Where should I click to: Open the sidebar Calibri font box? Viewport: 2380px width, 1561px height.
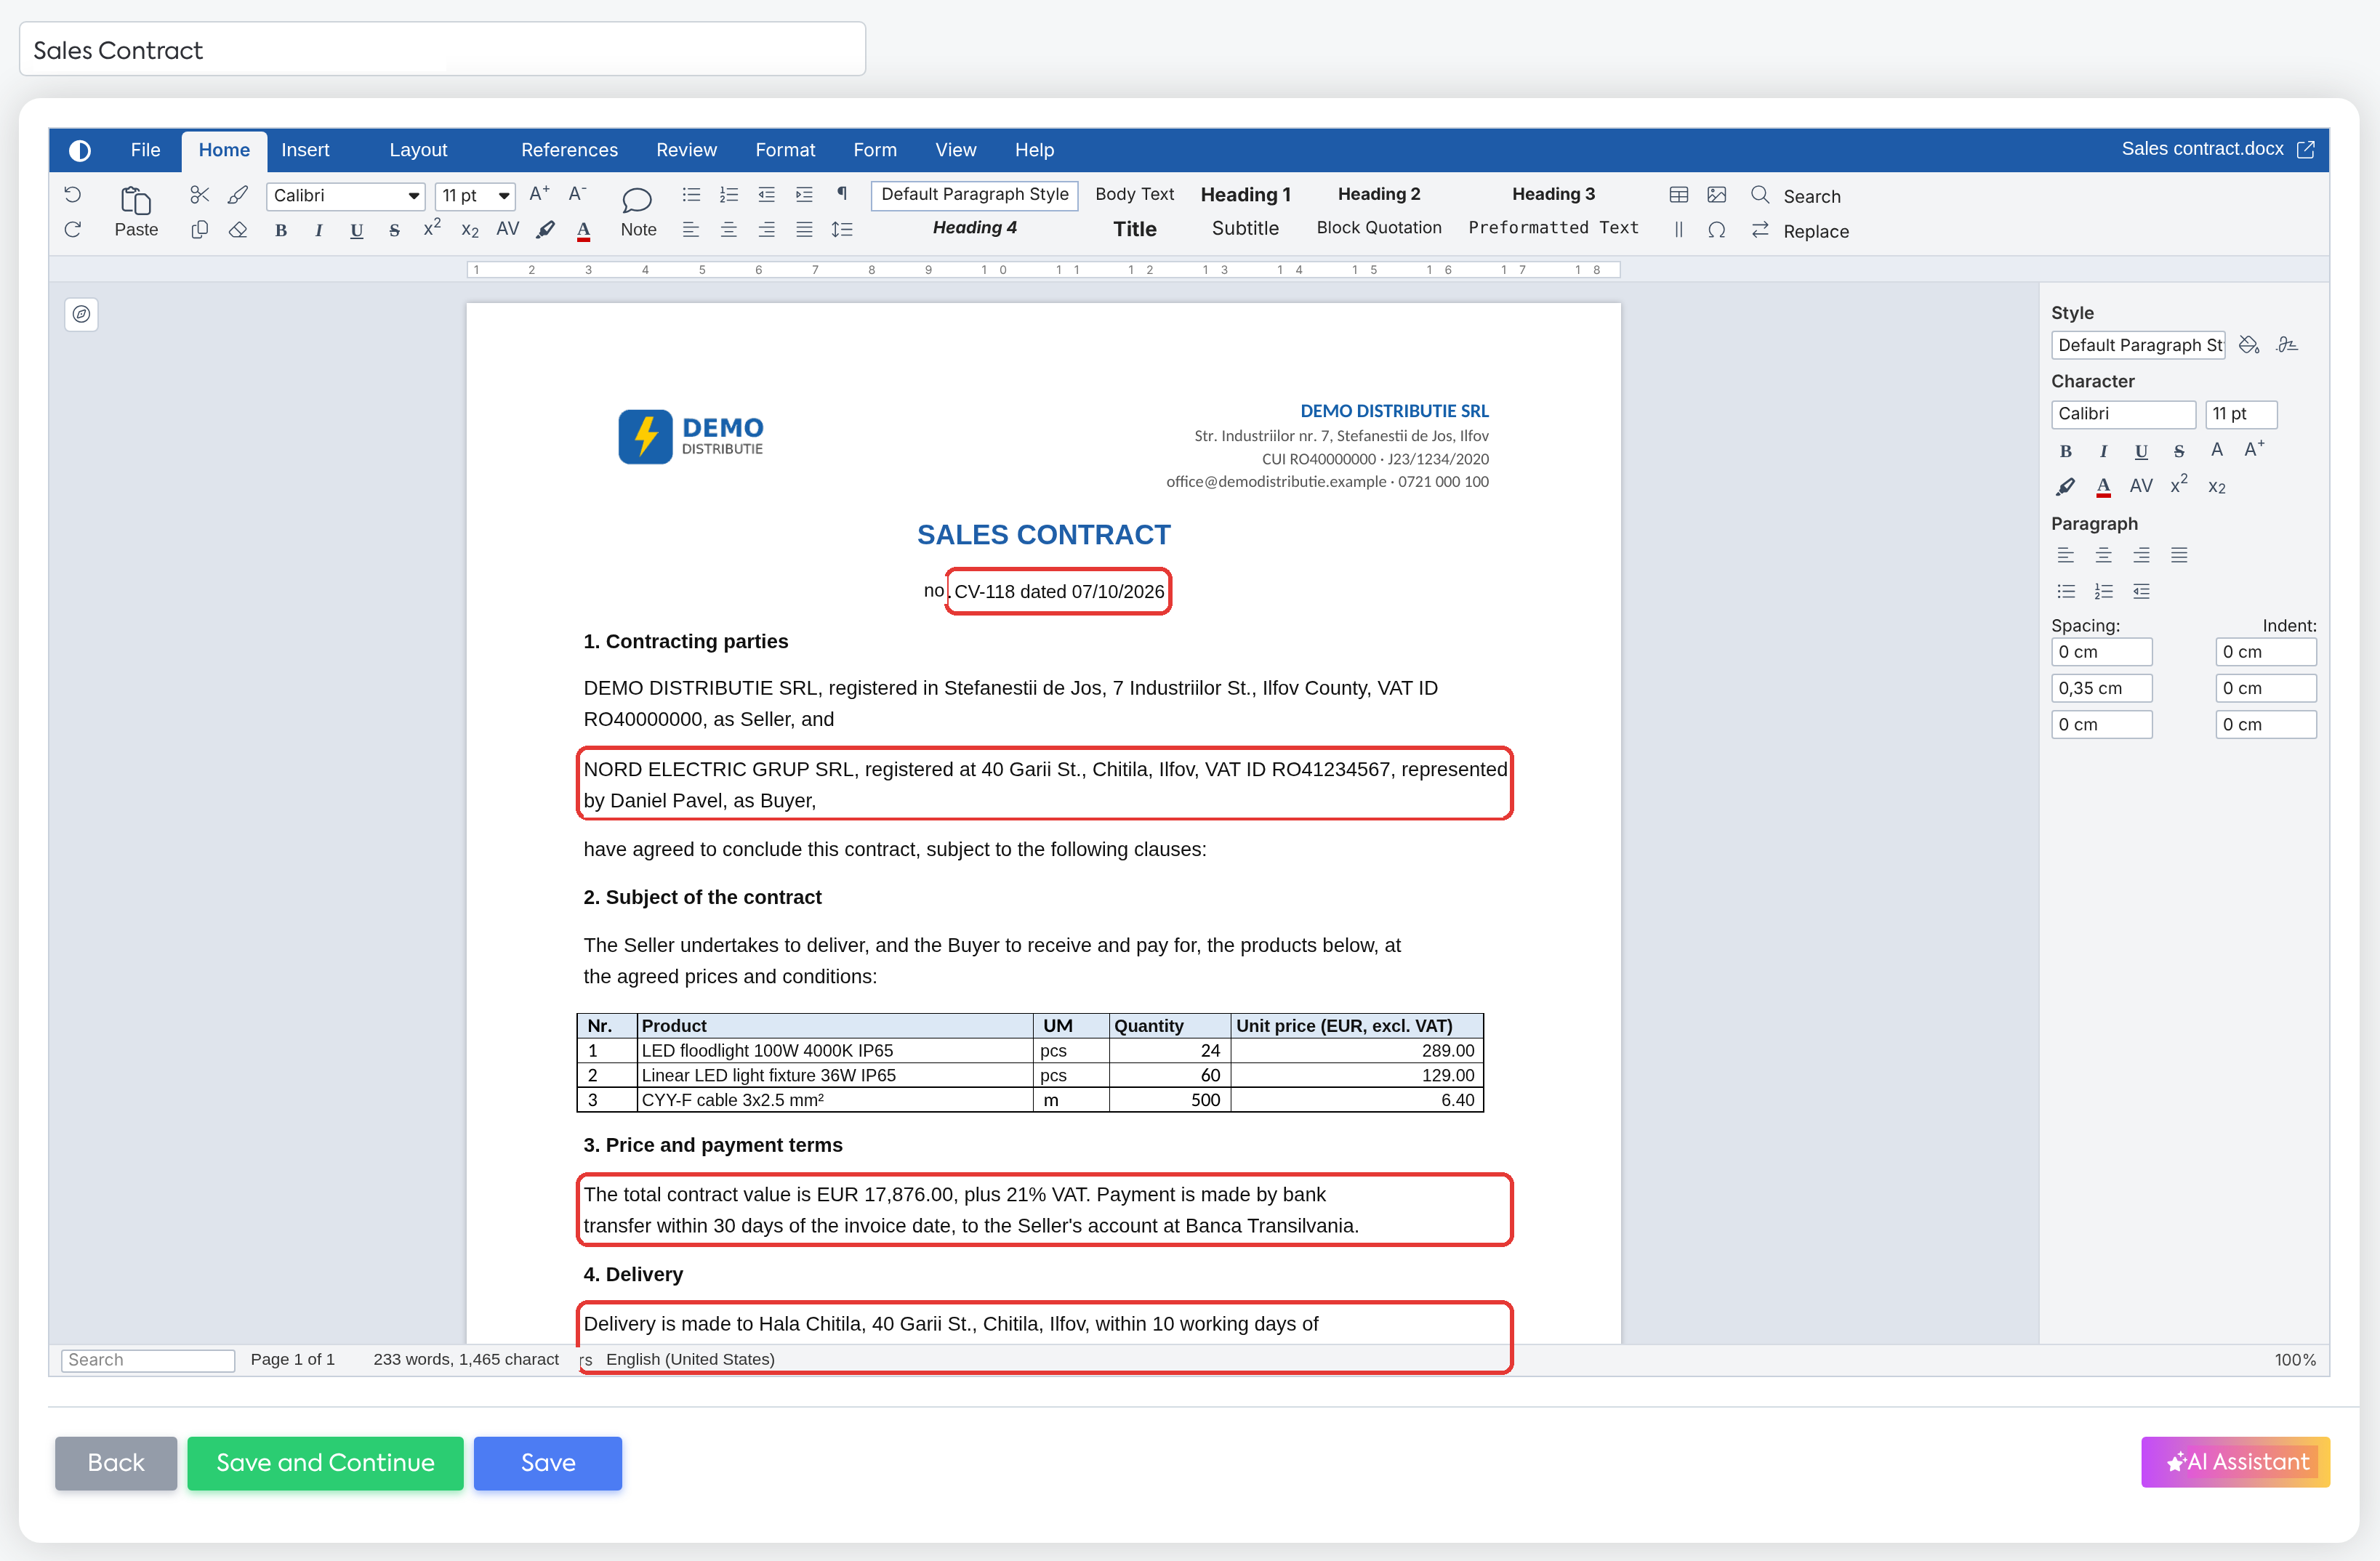point(2123,414)
